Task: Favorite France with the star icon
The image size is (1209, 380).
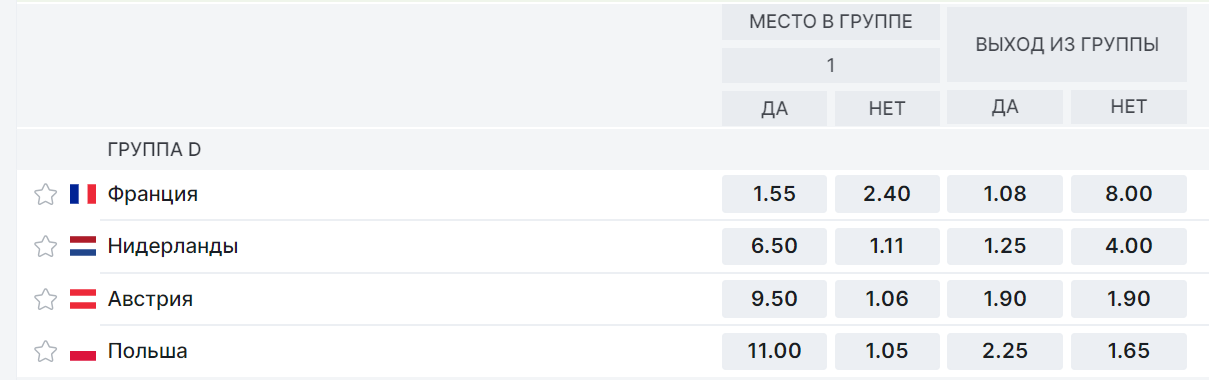Action: (x=45, y=194)
